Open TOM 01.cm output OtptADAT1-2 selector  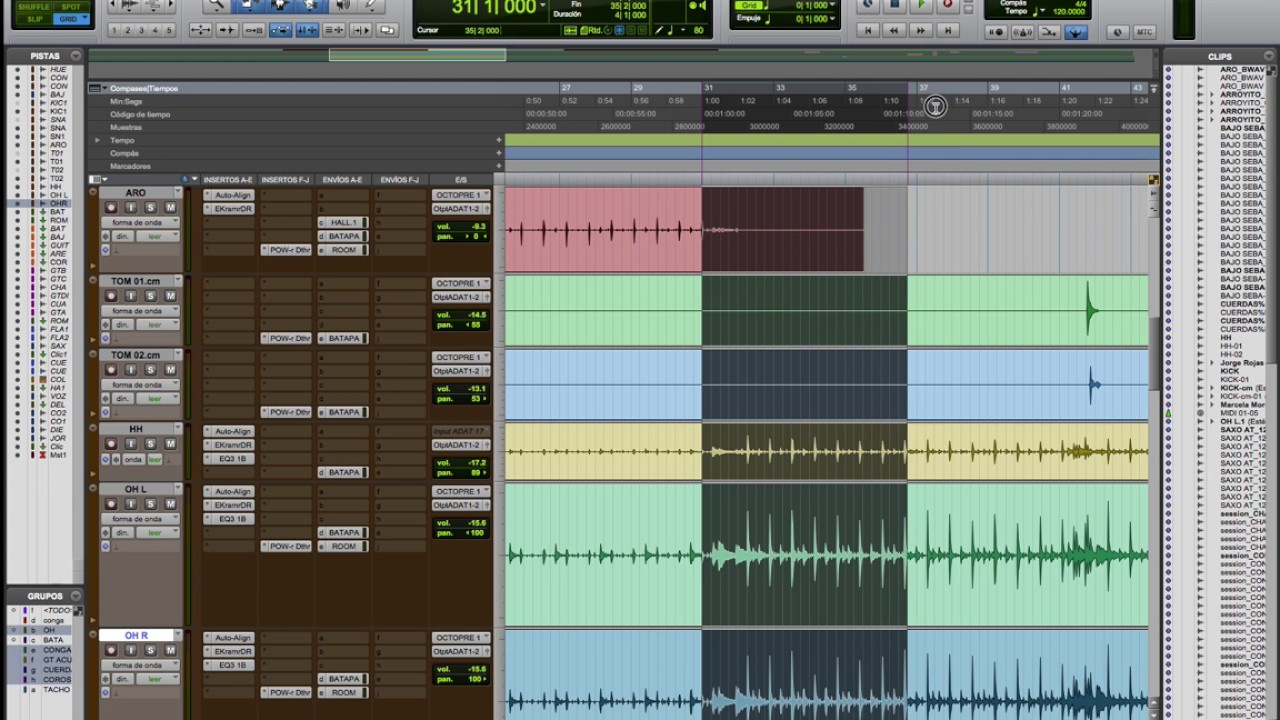coord(461,297)
